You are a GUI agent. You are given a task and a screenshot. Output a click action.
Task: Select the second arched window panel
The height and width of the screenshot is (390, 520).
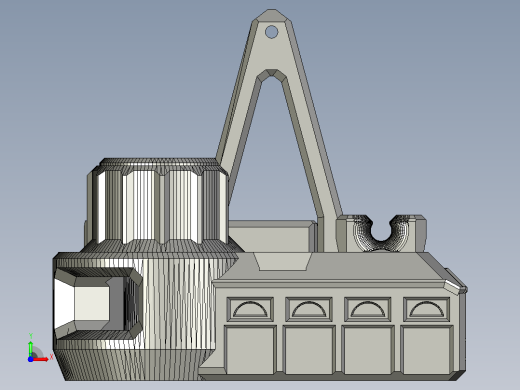[309, 309]
